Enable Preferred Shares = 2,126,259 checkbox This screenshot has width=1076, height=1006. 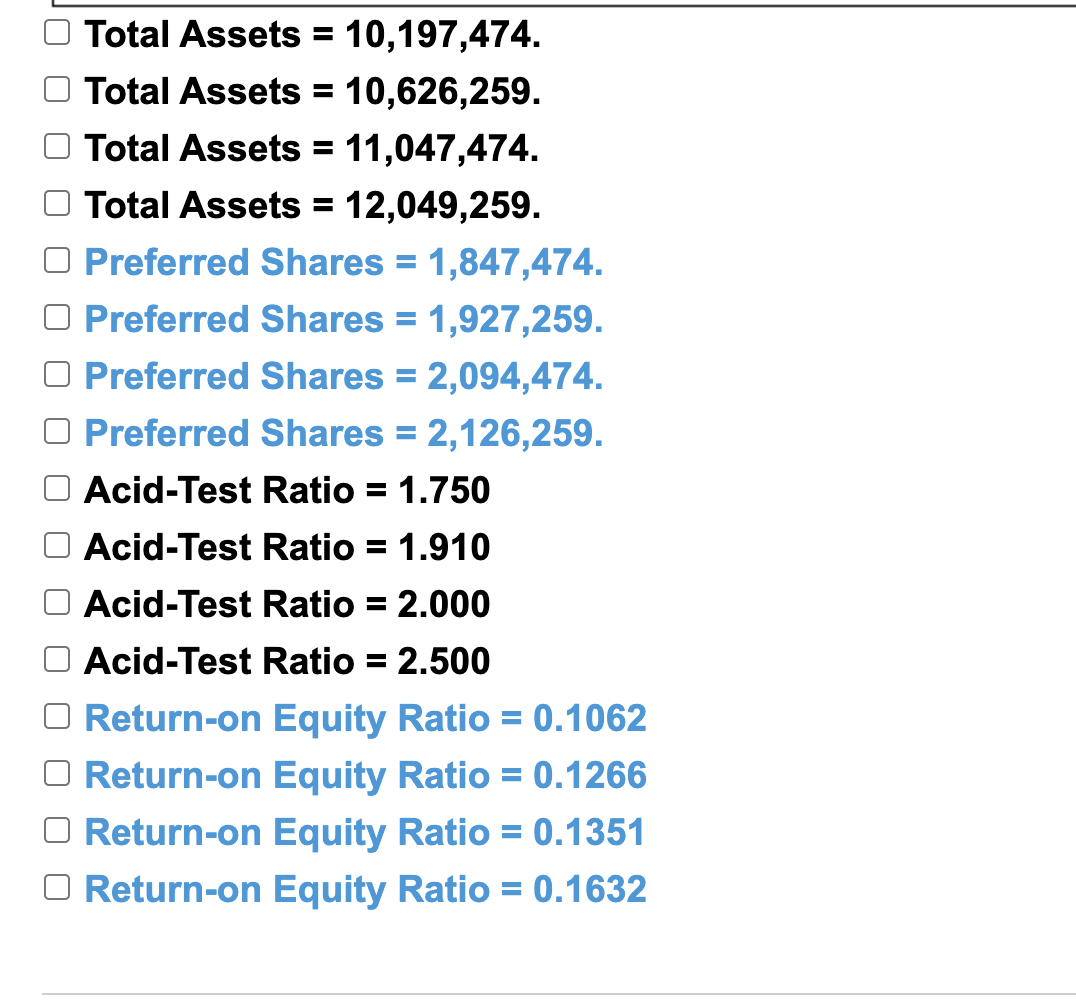click(x=57, y=431)
